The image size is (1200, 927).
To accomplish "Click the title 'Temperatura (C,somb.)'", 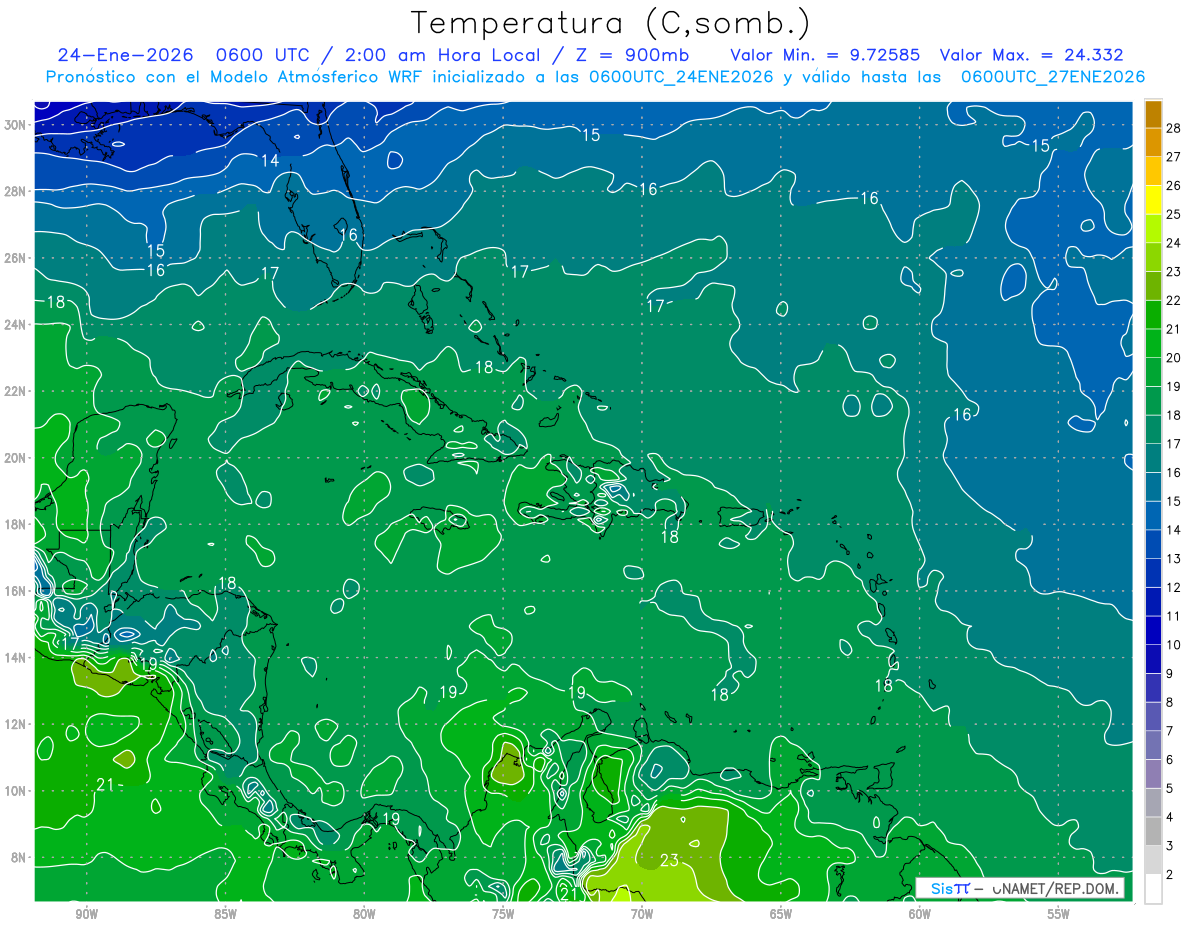I will [611, 23].
